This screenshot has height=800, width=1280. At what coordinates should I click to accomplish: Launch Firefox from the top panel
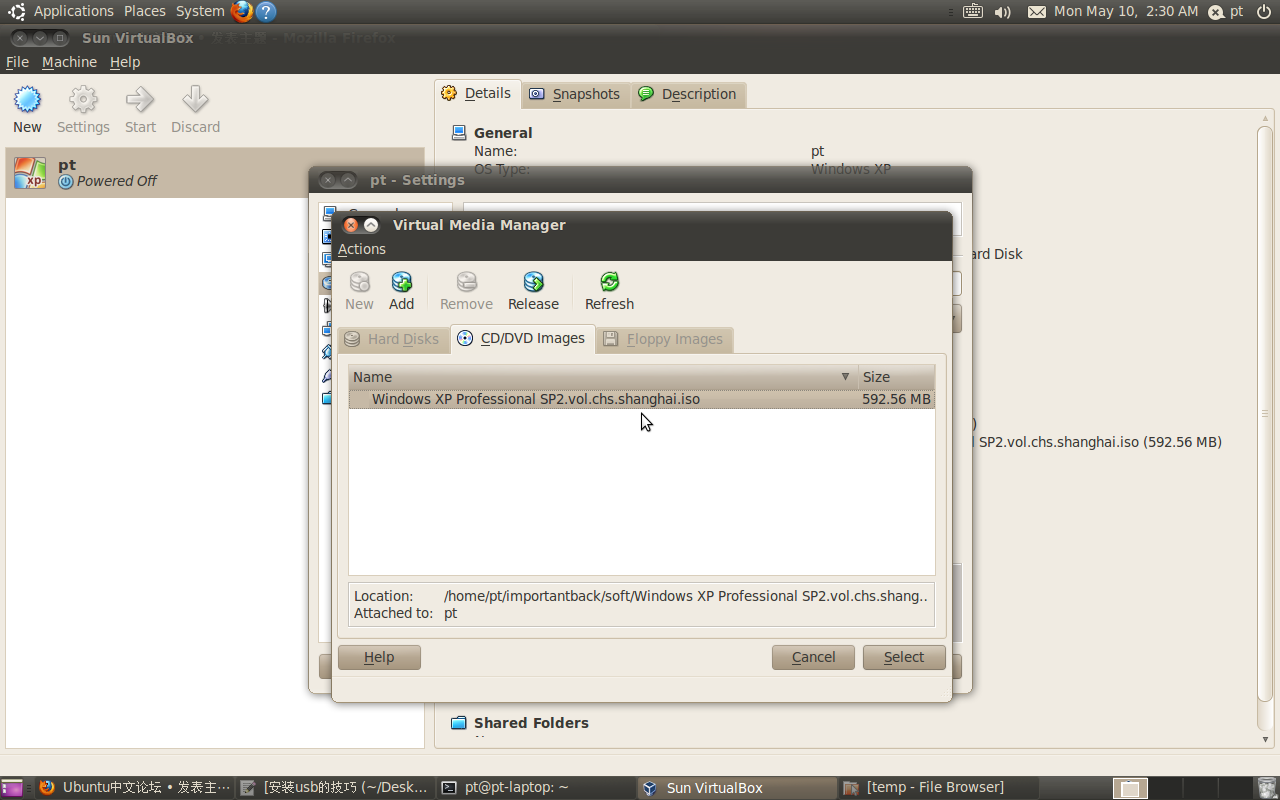241,11
